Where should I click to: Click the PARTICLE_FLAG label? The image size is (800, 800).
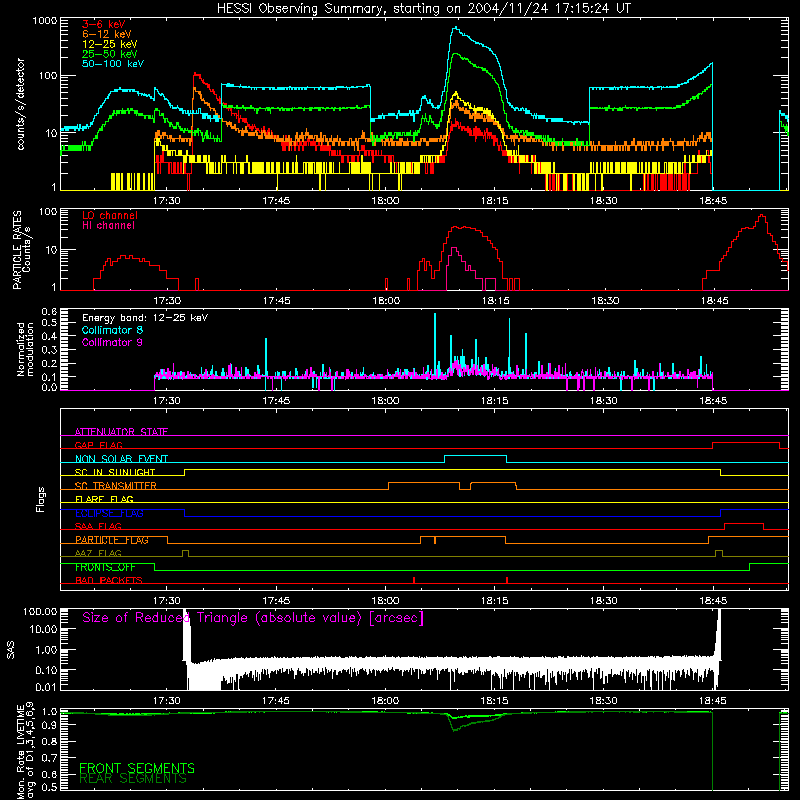[112, 540]
